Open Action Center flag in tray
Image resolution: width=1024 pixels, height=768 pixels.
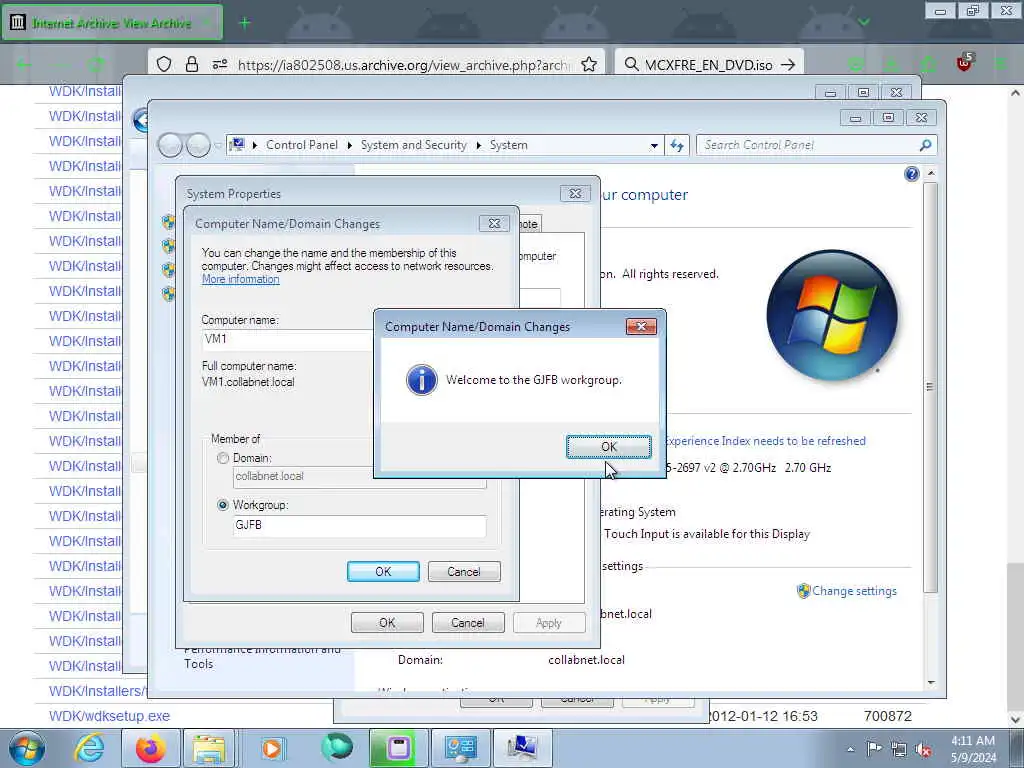click(874, 748)
